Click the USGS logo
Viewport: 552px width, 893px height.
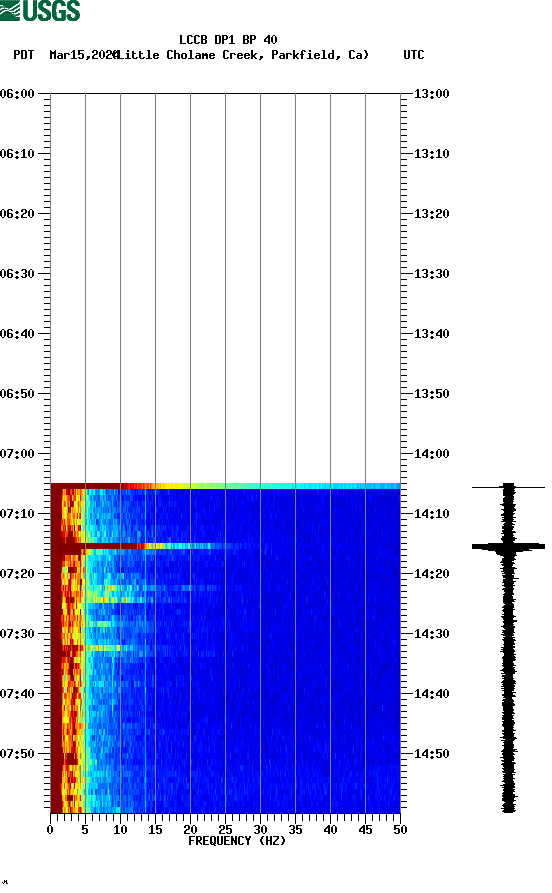click(40, 10)
